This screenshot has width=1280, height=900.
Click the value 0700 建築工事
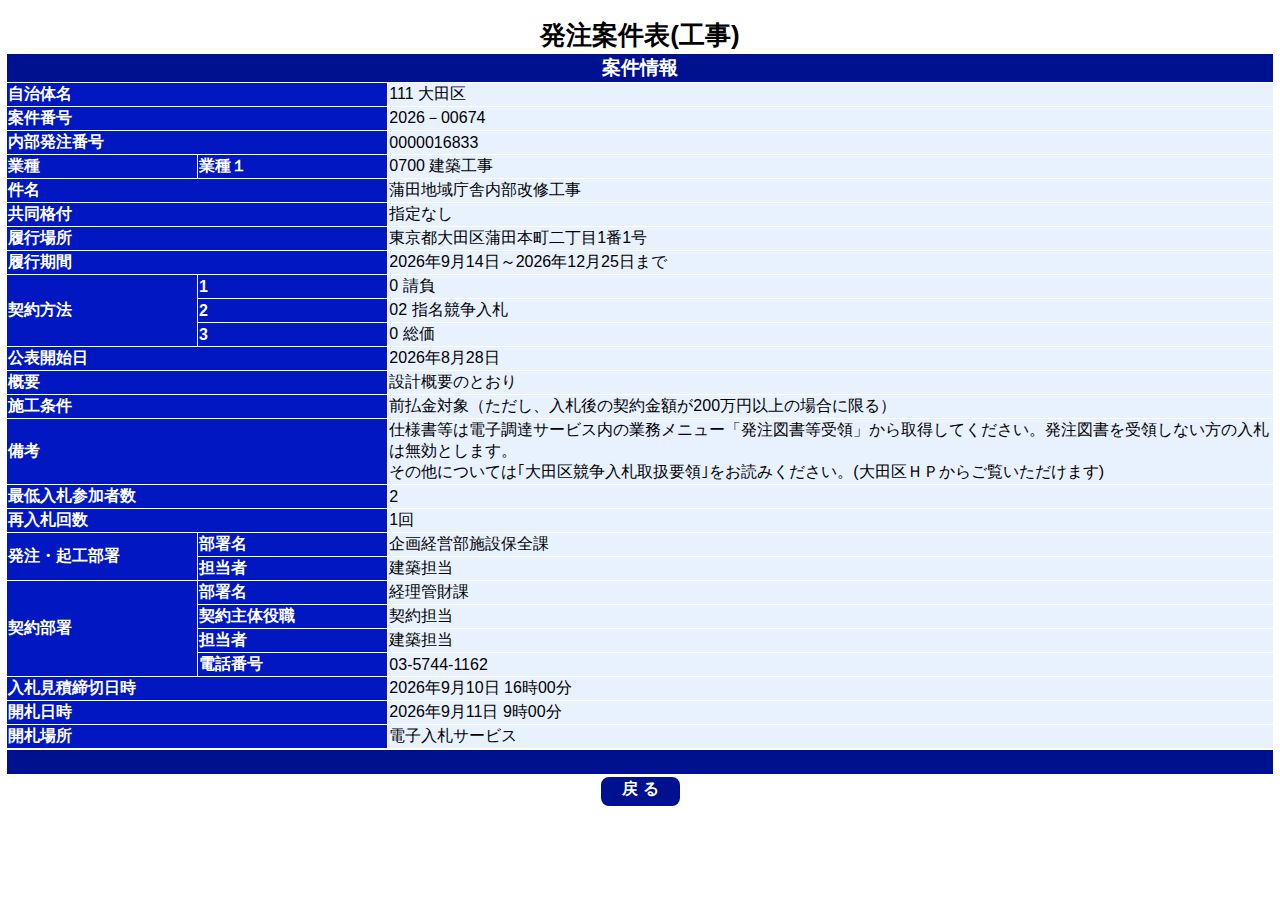point(441,166)
